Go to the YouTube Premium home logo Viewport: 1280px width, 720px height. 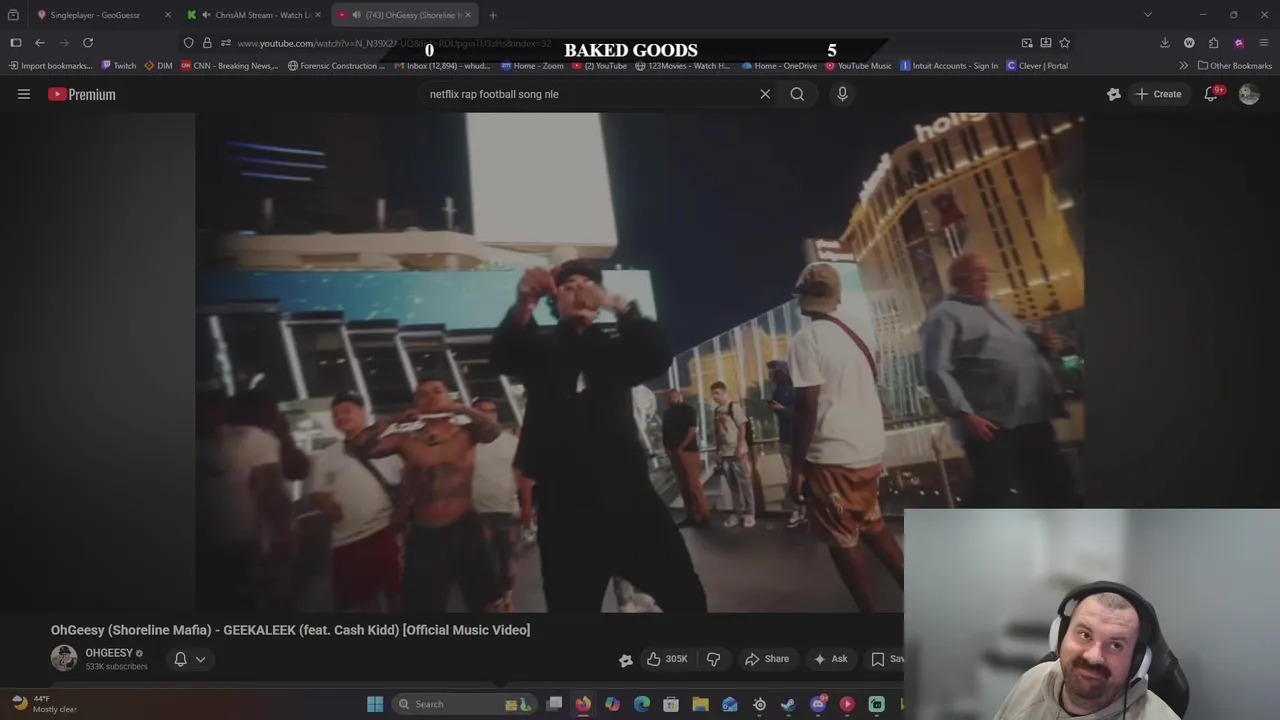[82, 94]
